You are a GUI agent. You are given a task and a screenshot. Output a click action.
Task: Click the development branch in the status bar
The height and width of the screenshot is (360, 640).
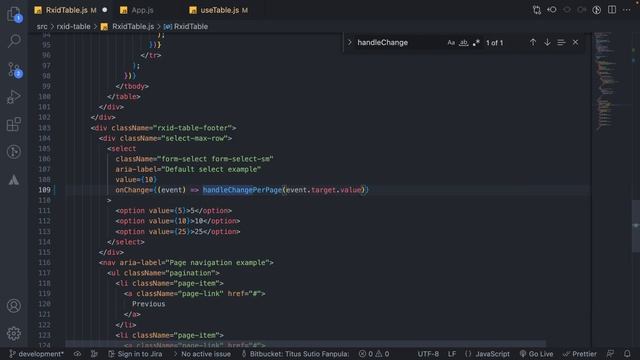37,354
